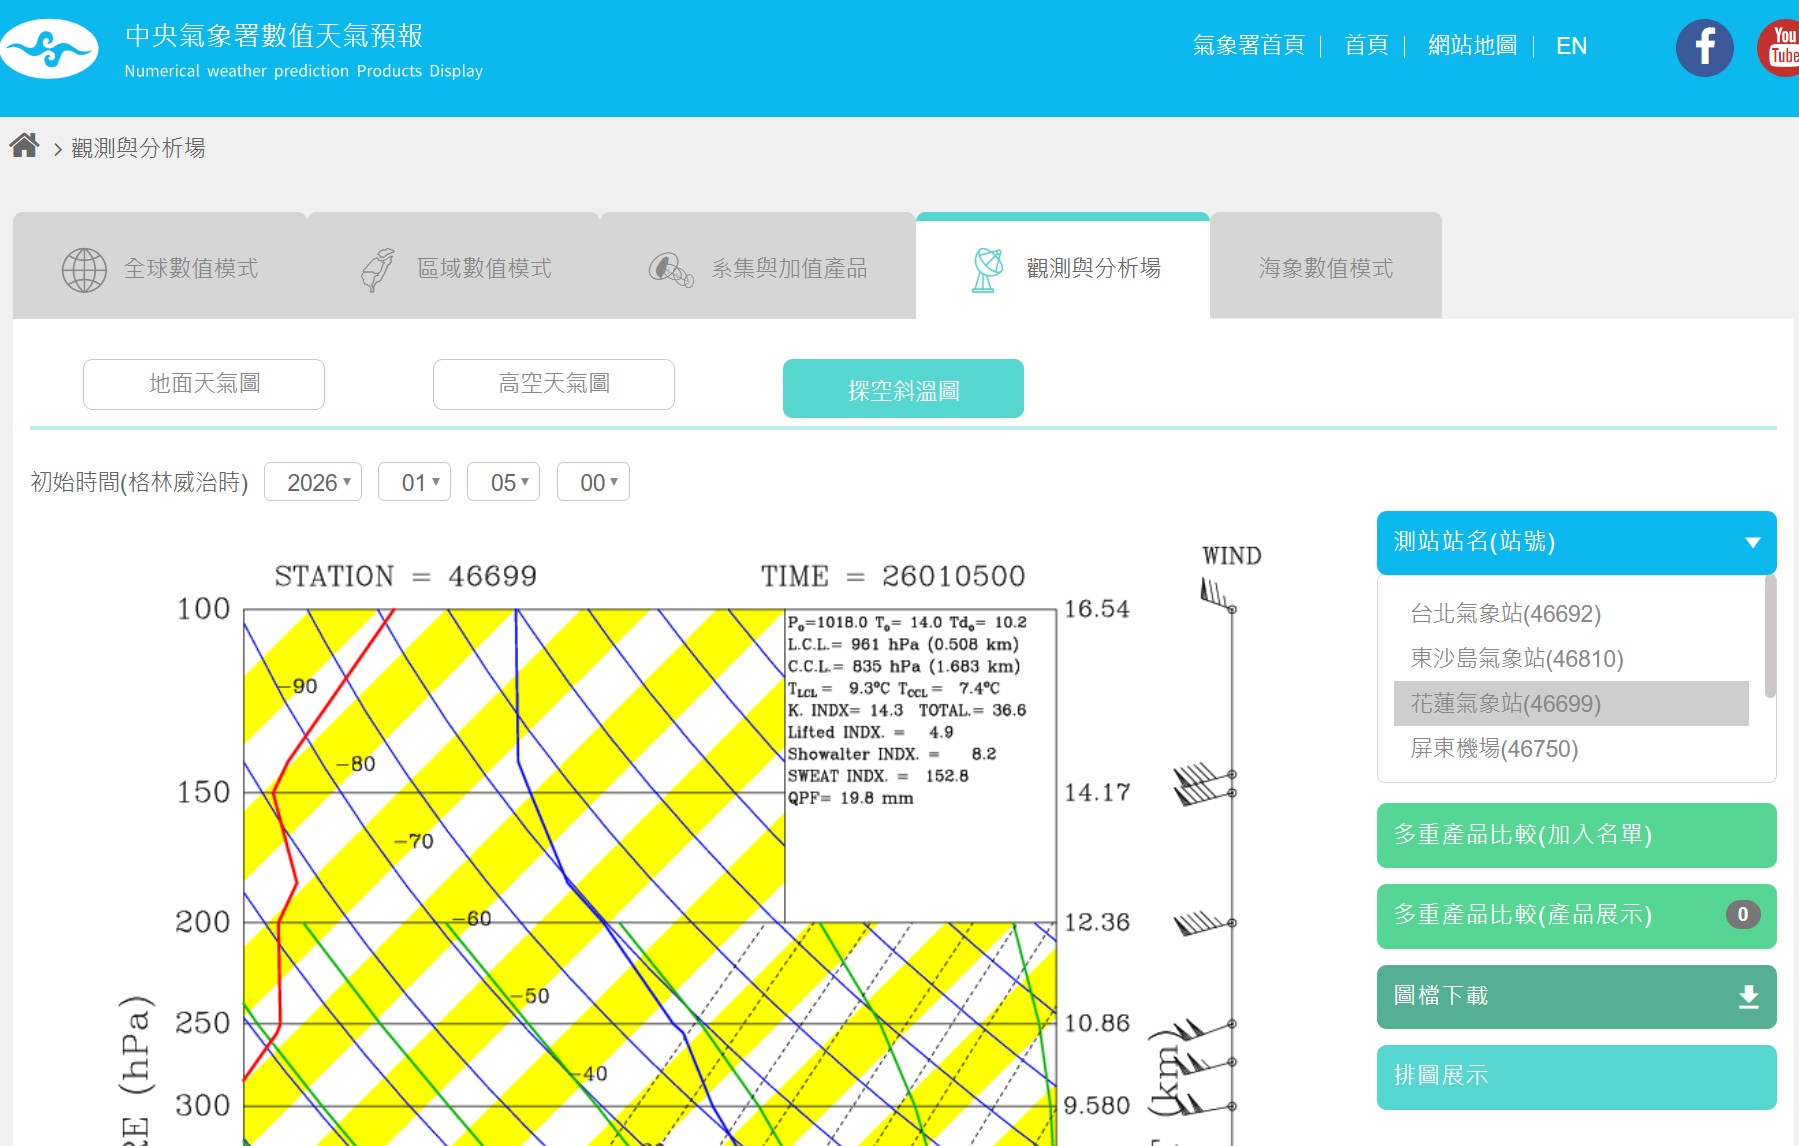Select the 地面天氣圖 sub-tab
The height and width of the screenshot is (1146, 1799).
(204, 384)
